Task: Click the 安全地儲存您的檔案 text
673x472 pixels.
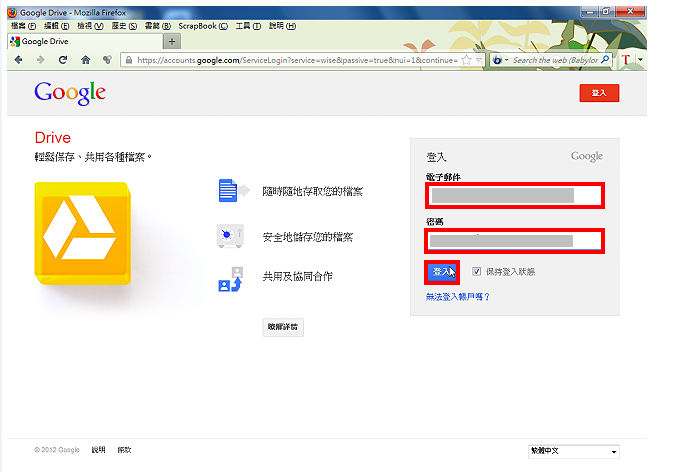Action: click(x=307, y=237)
